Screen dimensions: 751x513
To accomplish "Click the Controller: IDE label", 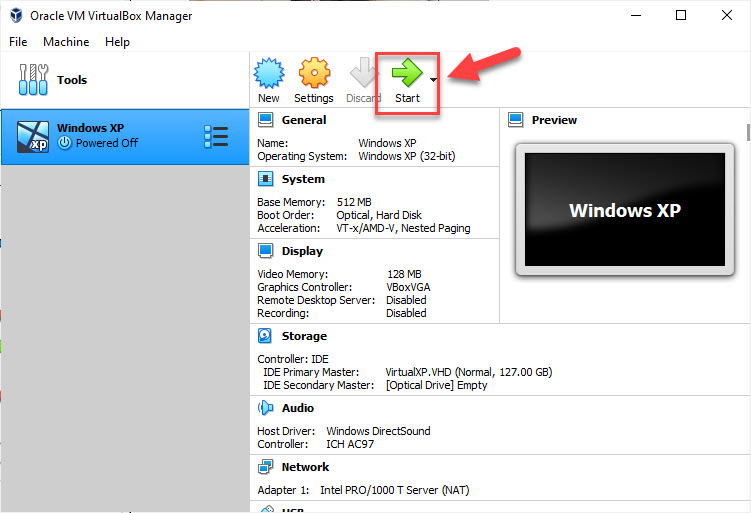I will (x=293, y=359).
